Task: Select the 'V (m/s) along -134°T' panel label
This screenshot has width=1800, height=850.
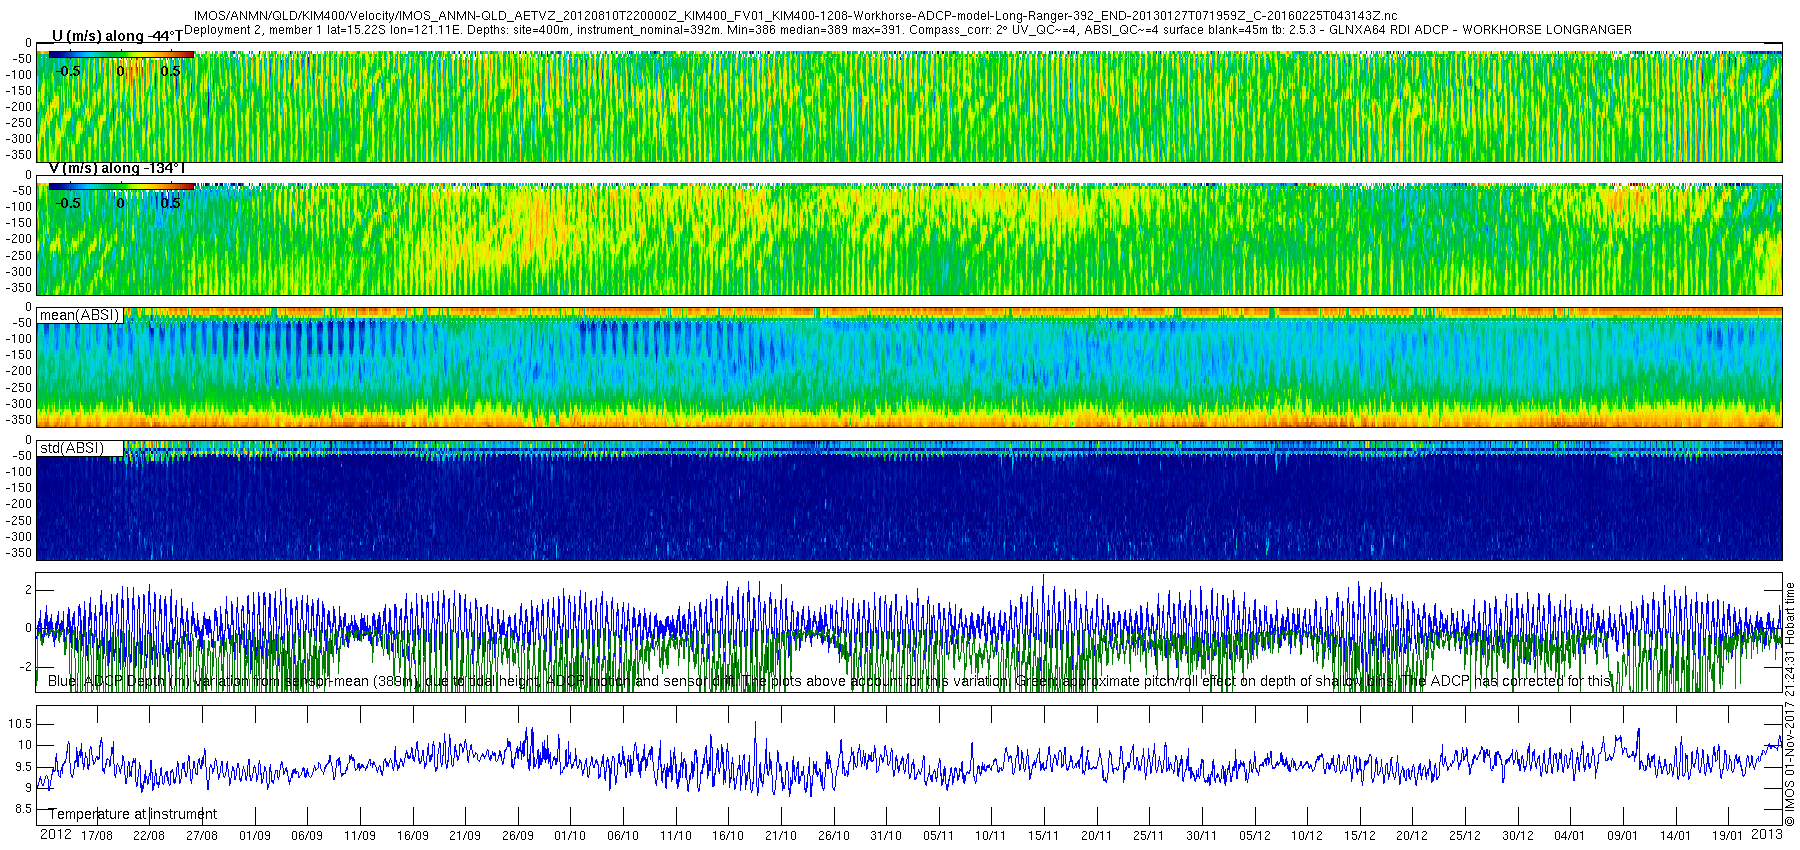Action: click(x=117, y=168)
